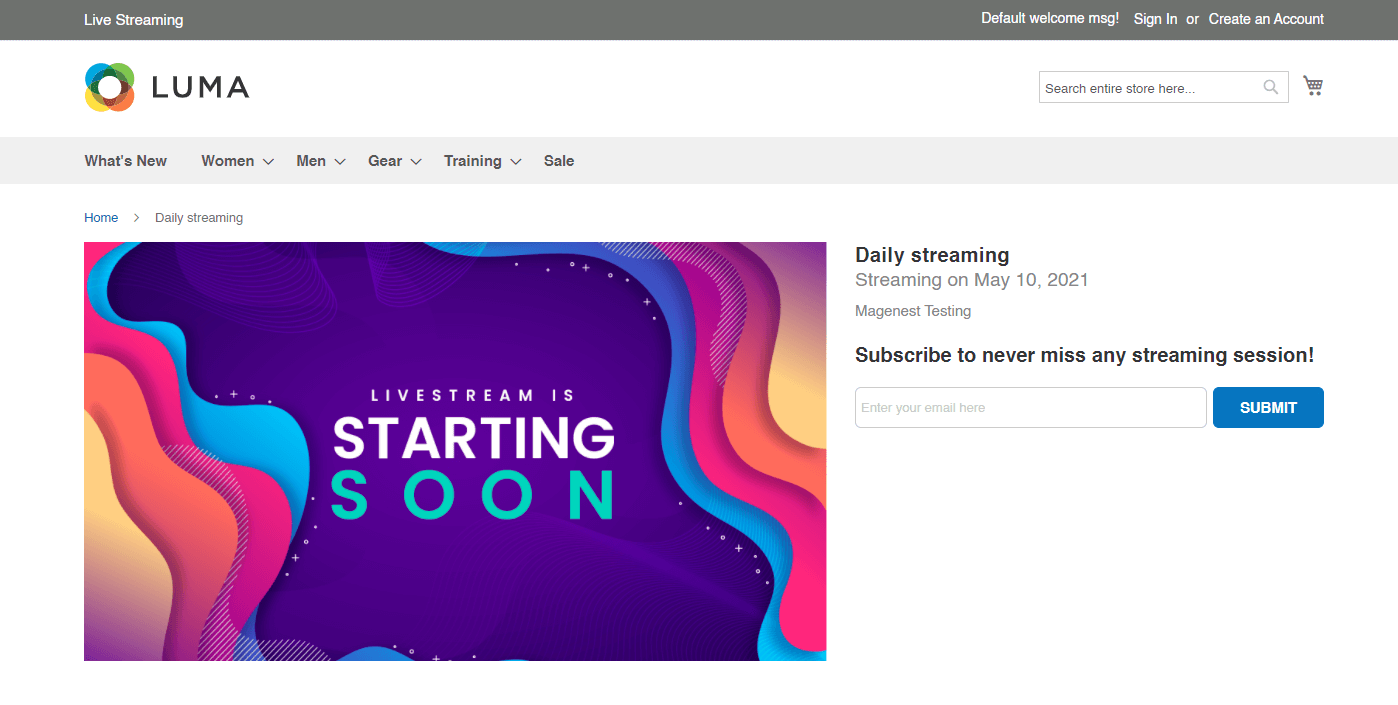This screenshot has width=1398, height=705.
Task: Go to Home via breadcrumb
Action: point(101,217)
